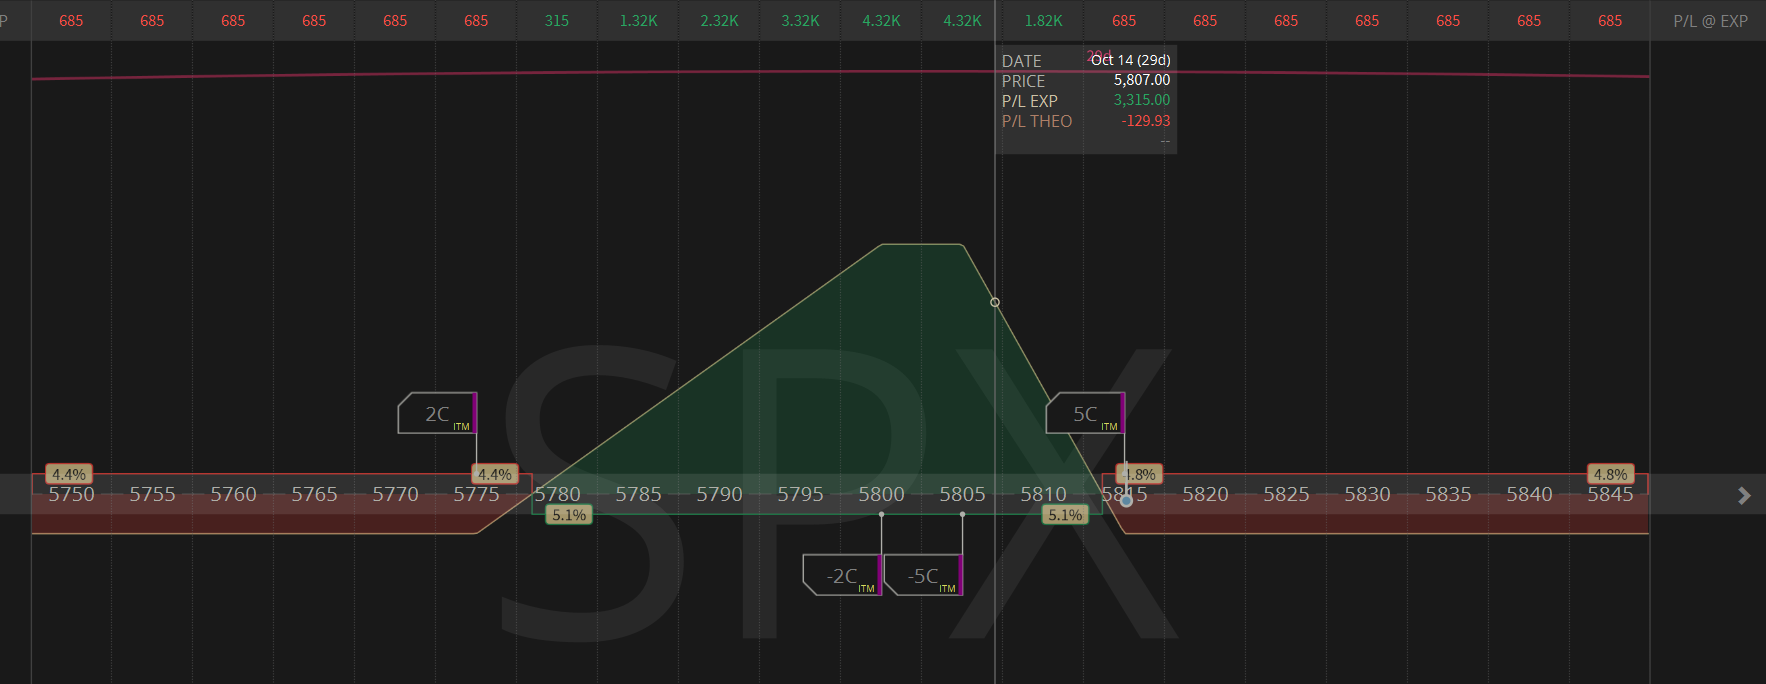Click the 5845 strike on the price axis
The width and height of the screenshot is (1766, 684).
point(1610,494)
